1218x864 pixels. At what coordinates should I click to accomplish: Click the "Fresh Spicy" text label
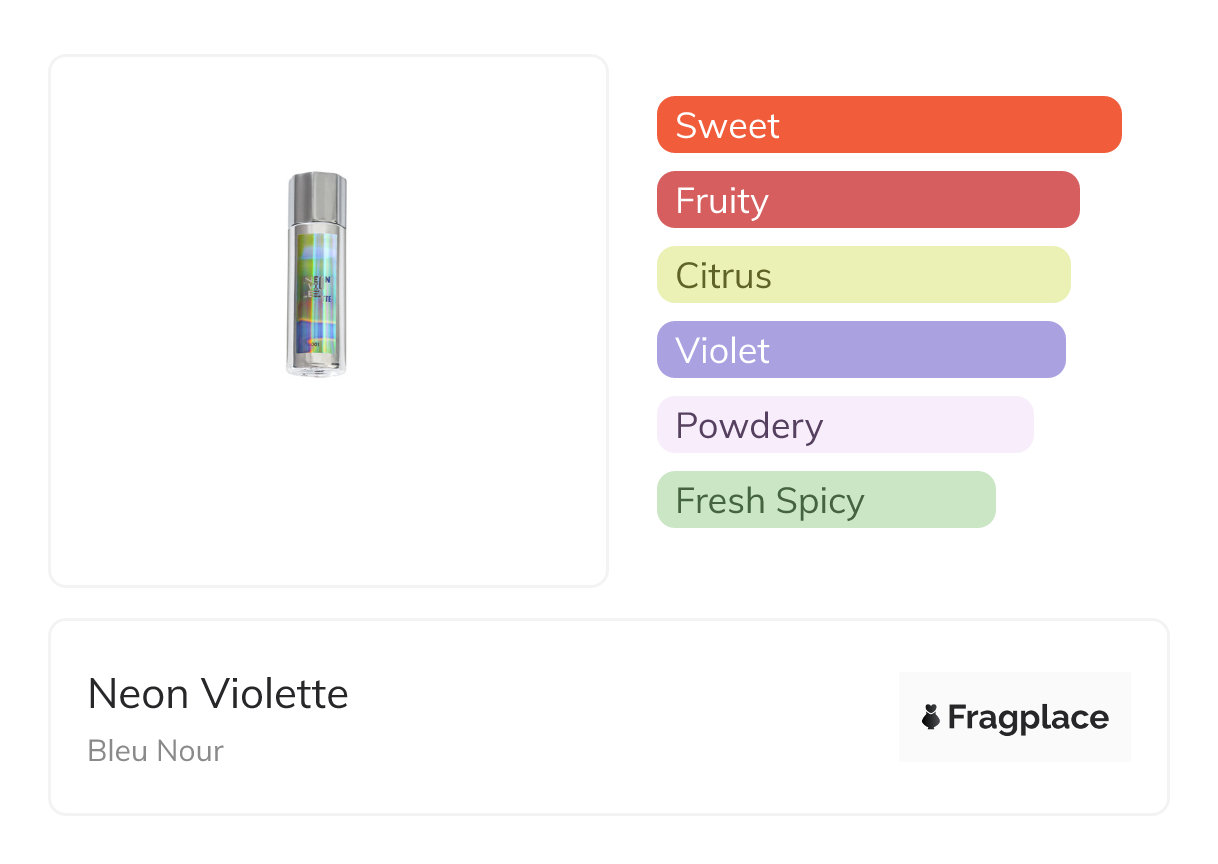pos(770,500)
